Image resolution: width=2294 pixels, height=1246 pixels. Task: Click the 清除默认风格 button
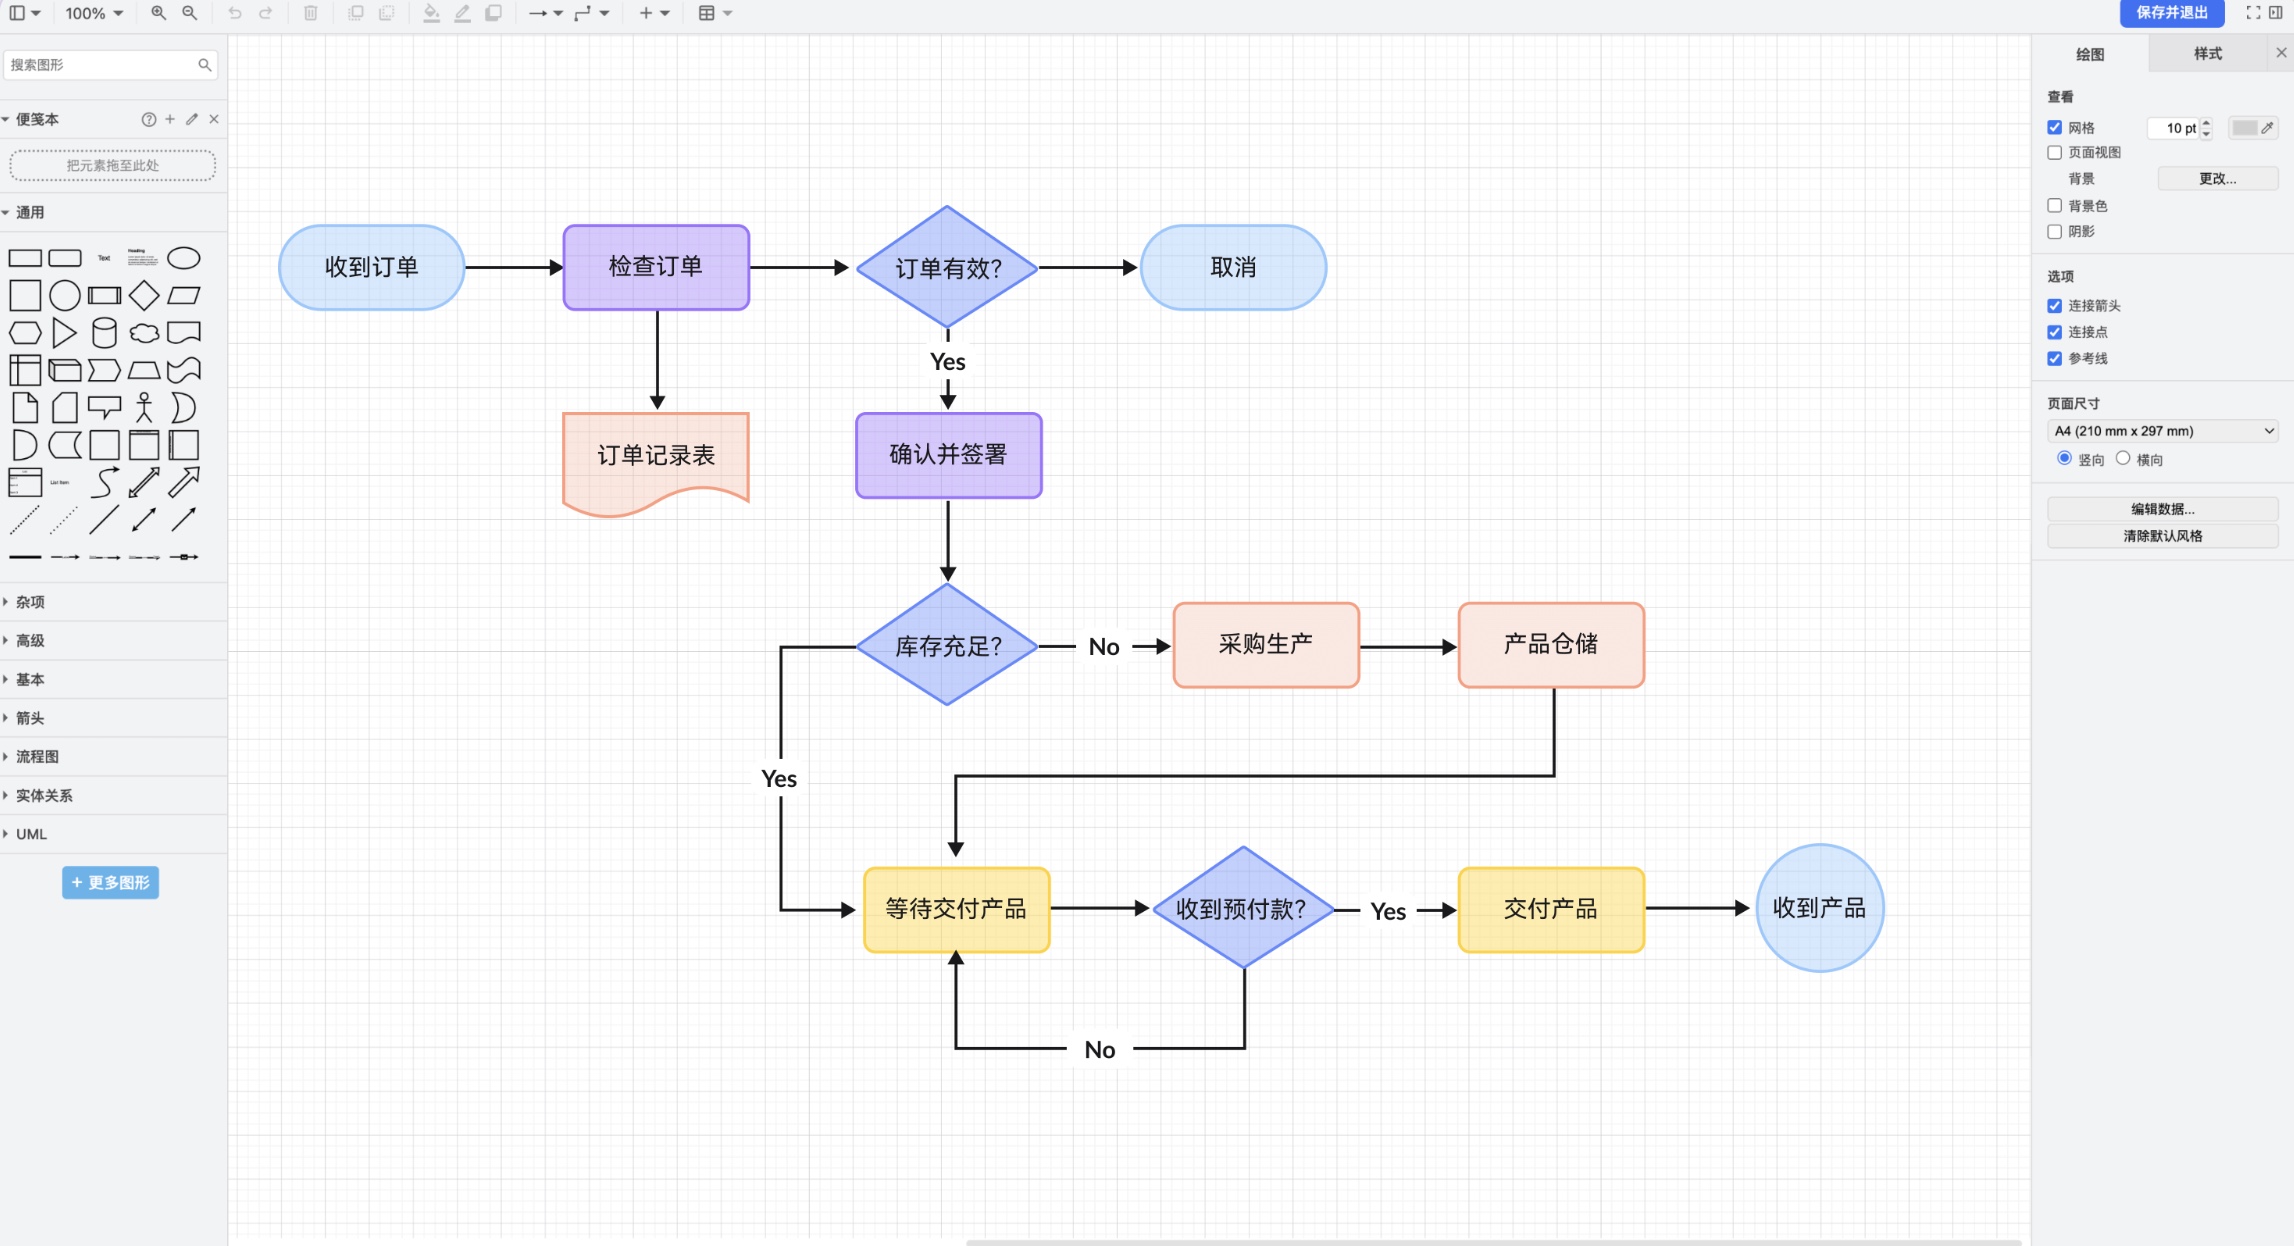pos(2162,536)
